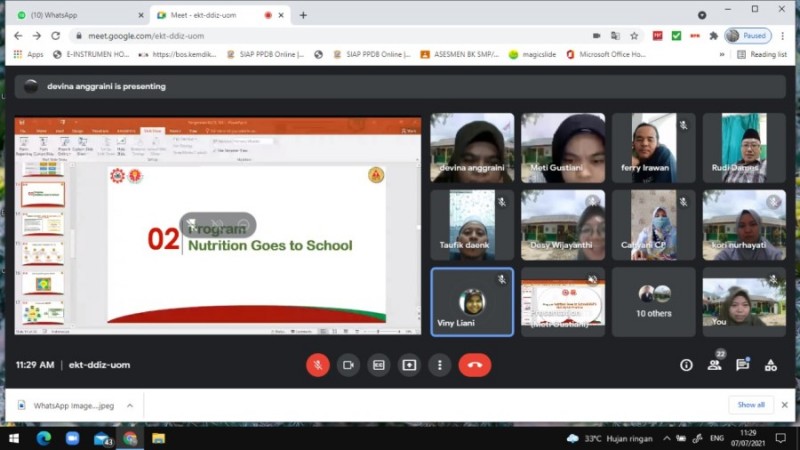Open the Meet activities icon
800x450 pixels.
(x=770, y=365)
